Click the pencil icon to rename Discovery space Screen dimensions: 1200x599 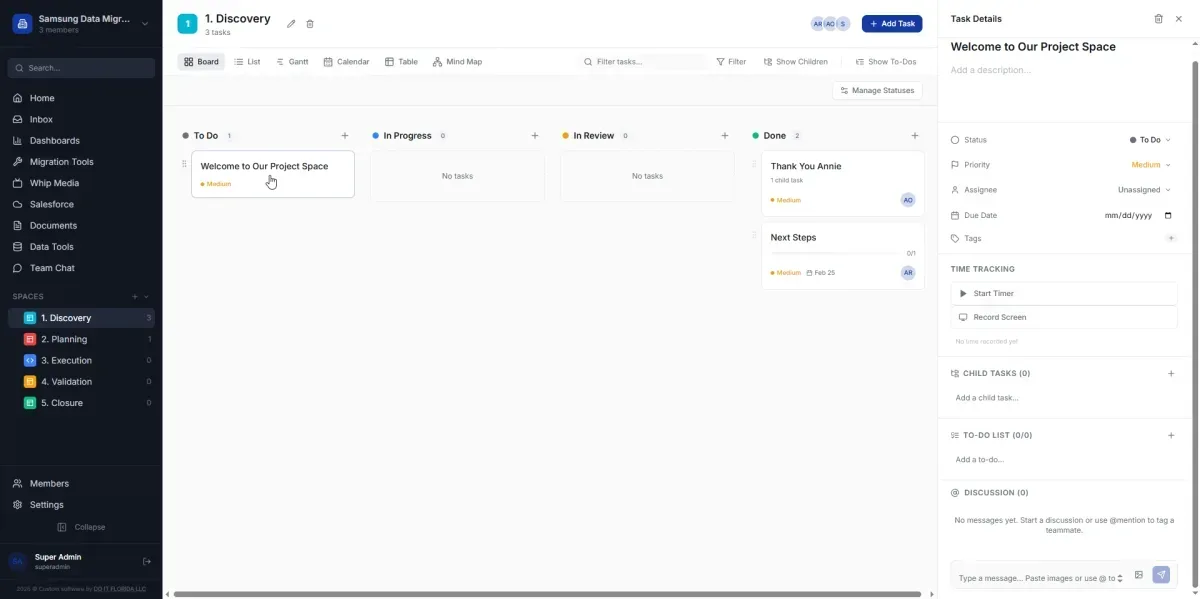click(291, 24)
